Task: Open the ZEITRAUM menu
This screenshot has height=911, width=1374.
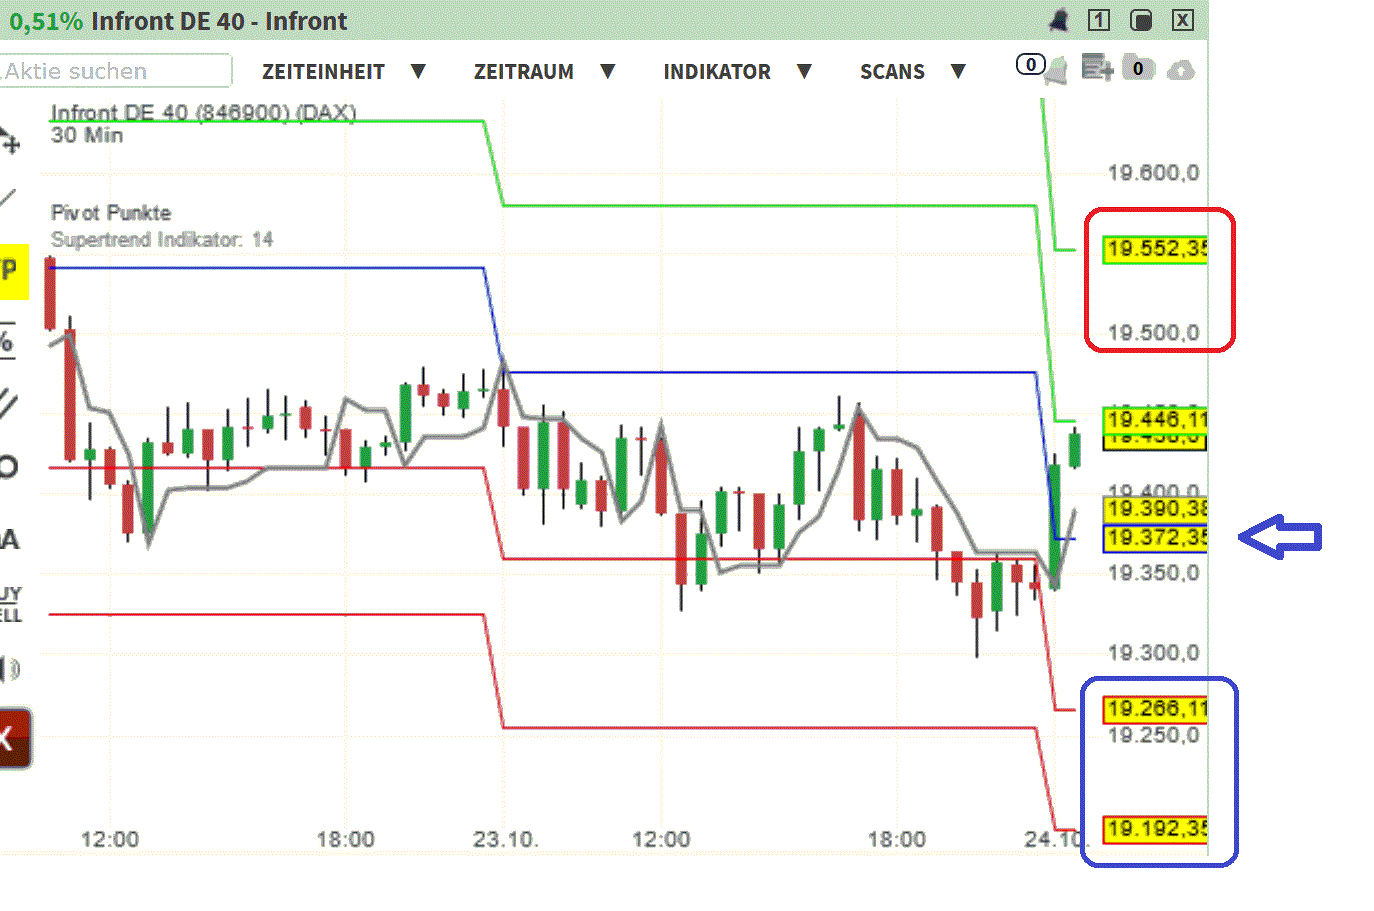Action: [524, 72]
